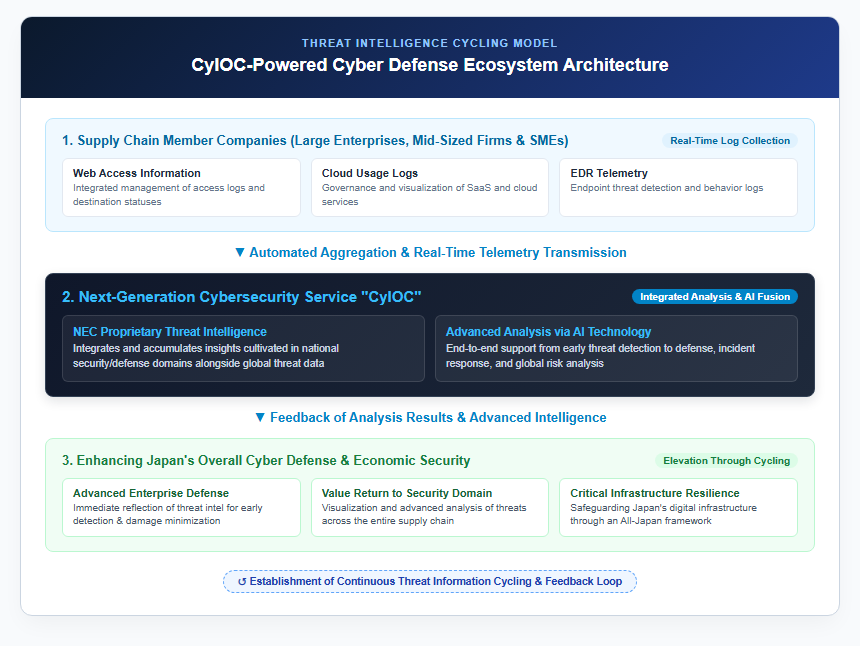Select the Advanced Analysis via AI Technology title
860x646 pixels.
coord(548,332)
